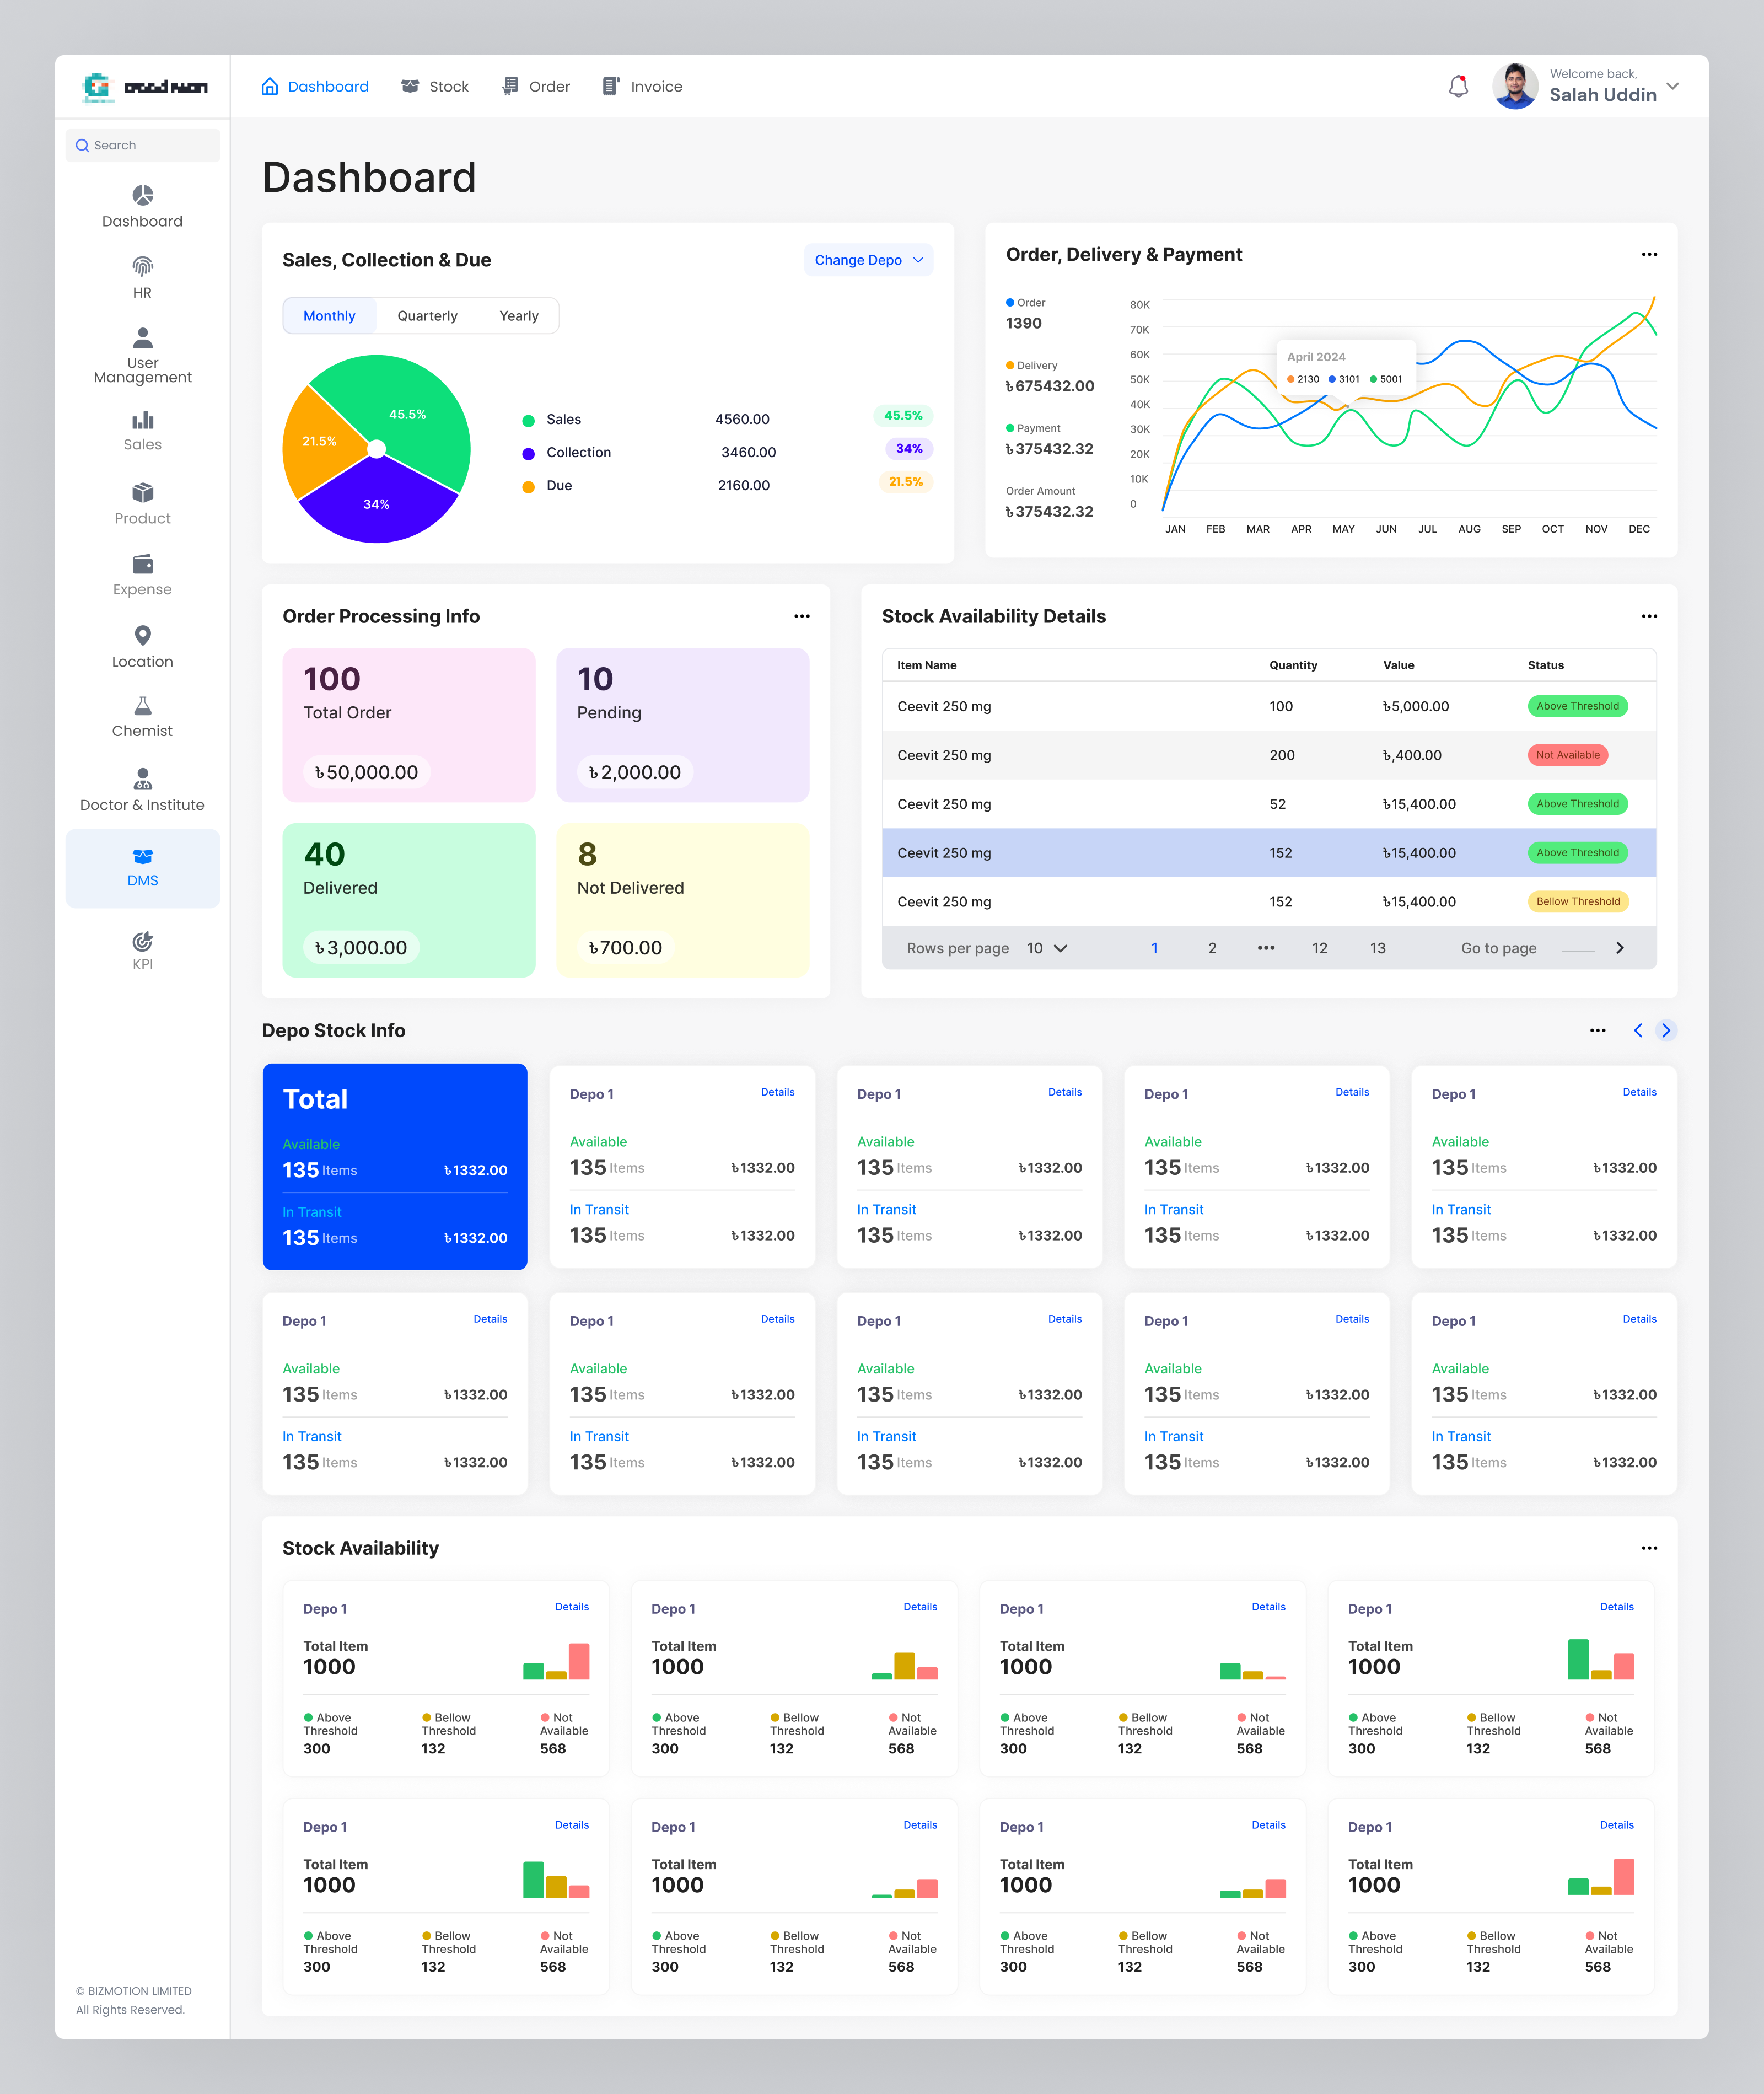Click inside the Search field

click(x=142, y=145)
